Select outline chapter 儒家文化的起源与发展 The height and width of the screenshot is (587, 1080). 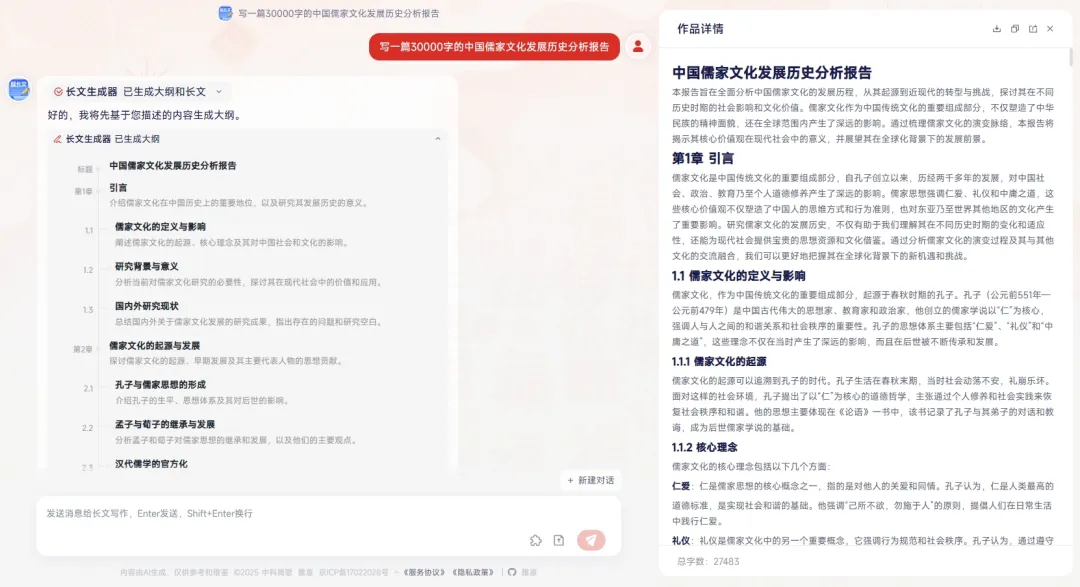154,345
